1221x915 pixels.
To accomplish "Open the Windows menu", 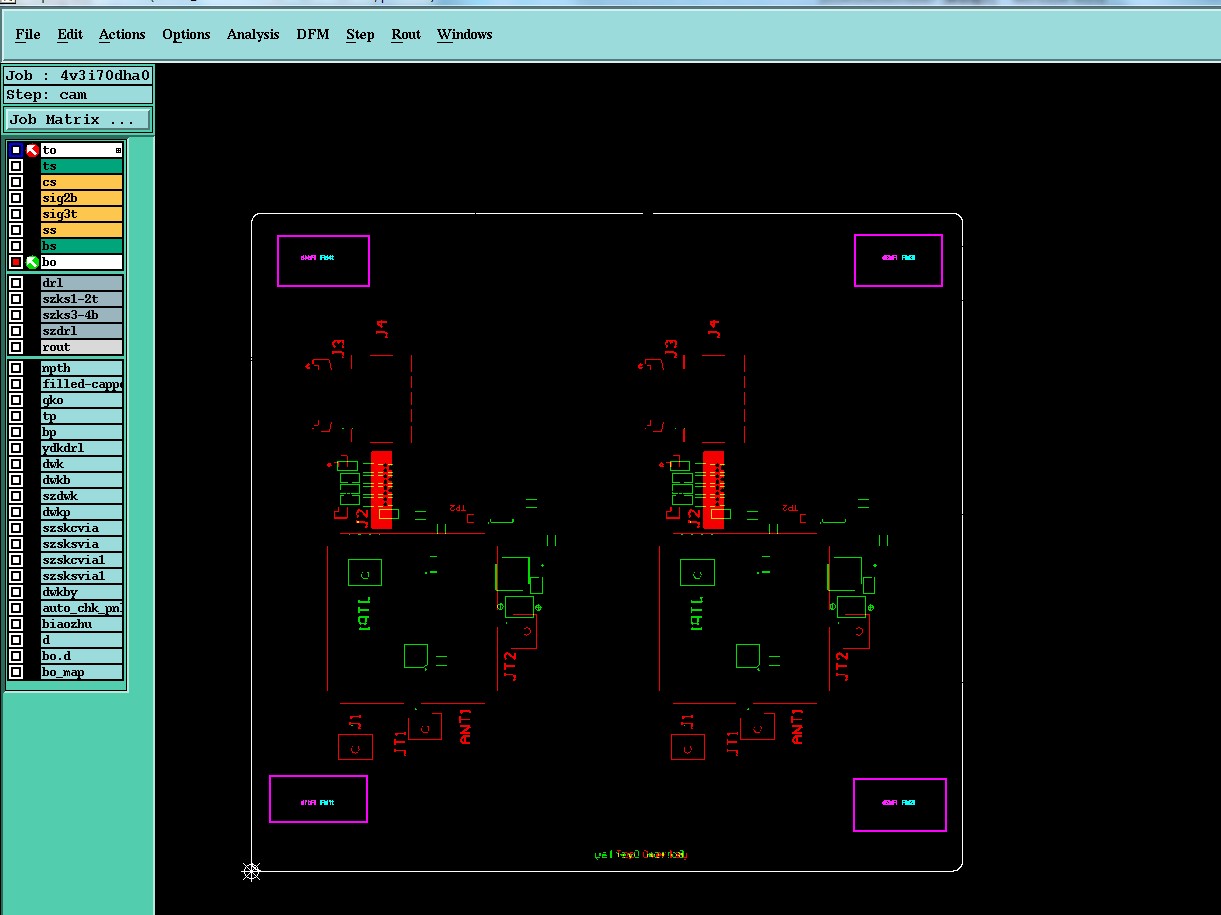I will click(x=465, y=34).
